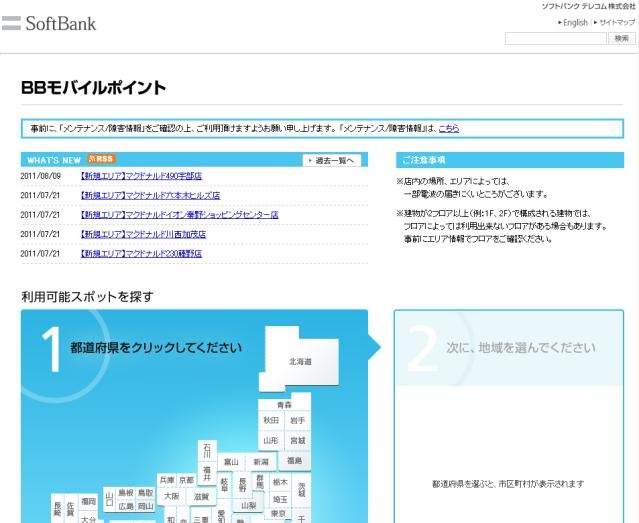Viewport: 639px width, 523px height.
Task: Click the 次に、地域を選んでください step heading
Action: tap(521, 348)
